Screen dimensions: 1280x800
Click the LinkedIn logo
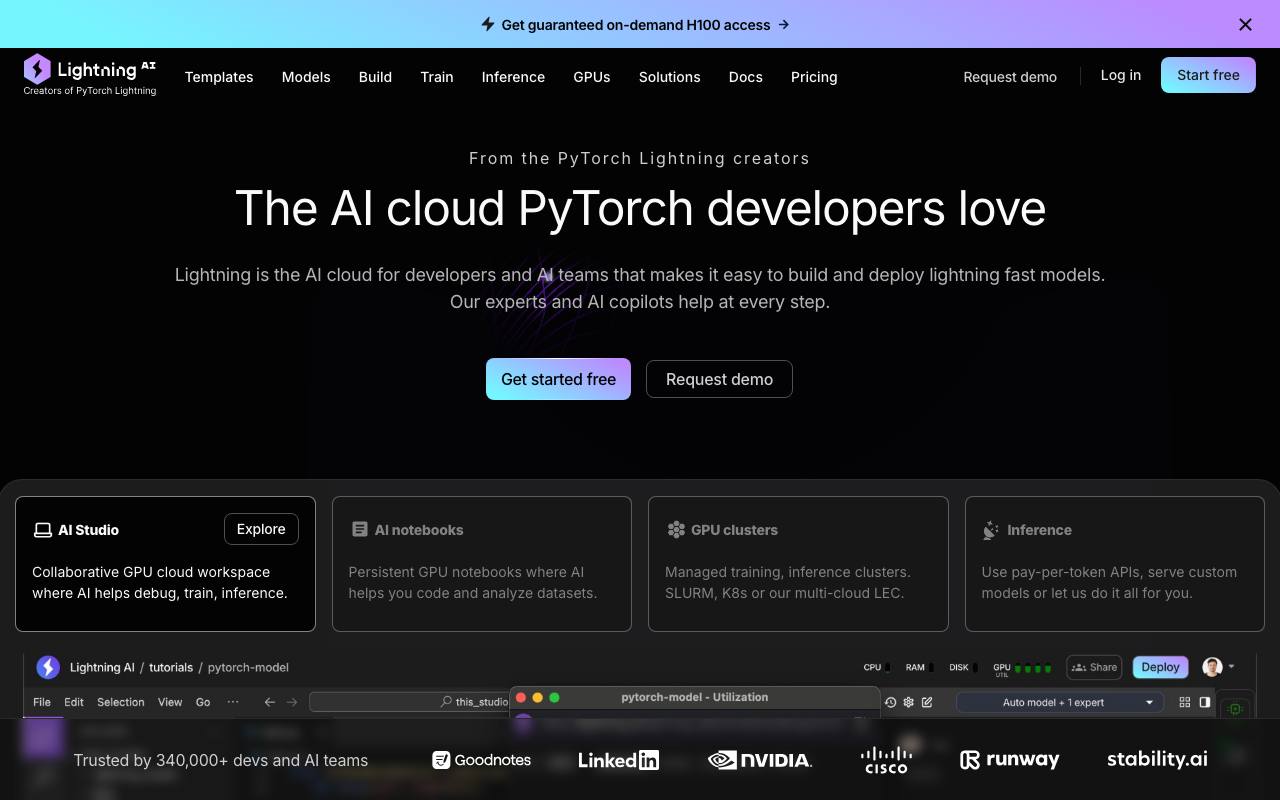(619, 760)
